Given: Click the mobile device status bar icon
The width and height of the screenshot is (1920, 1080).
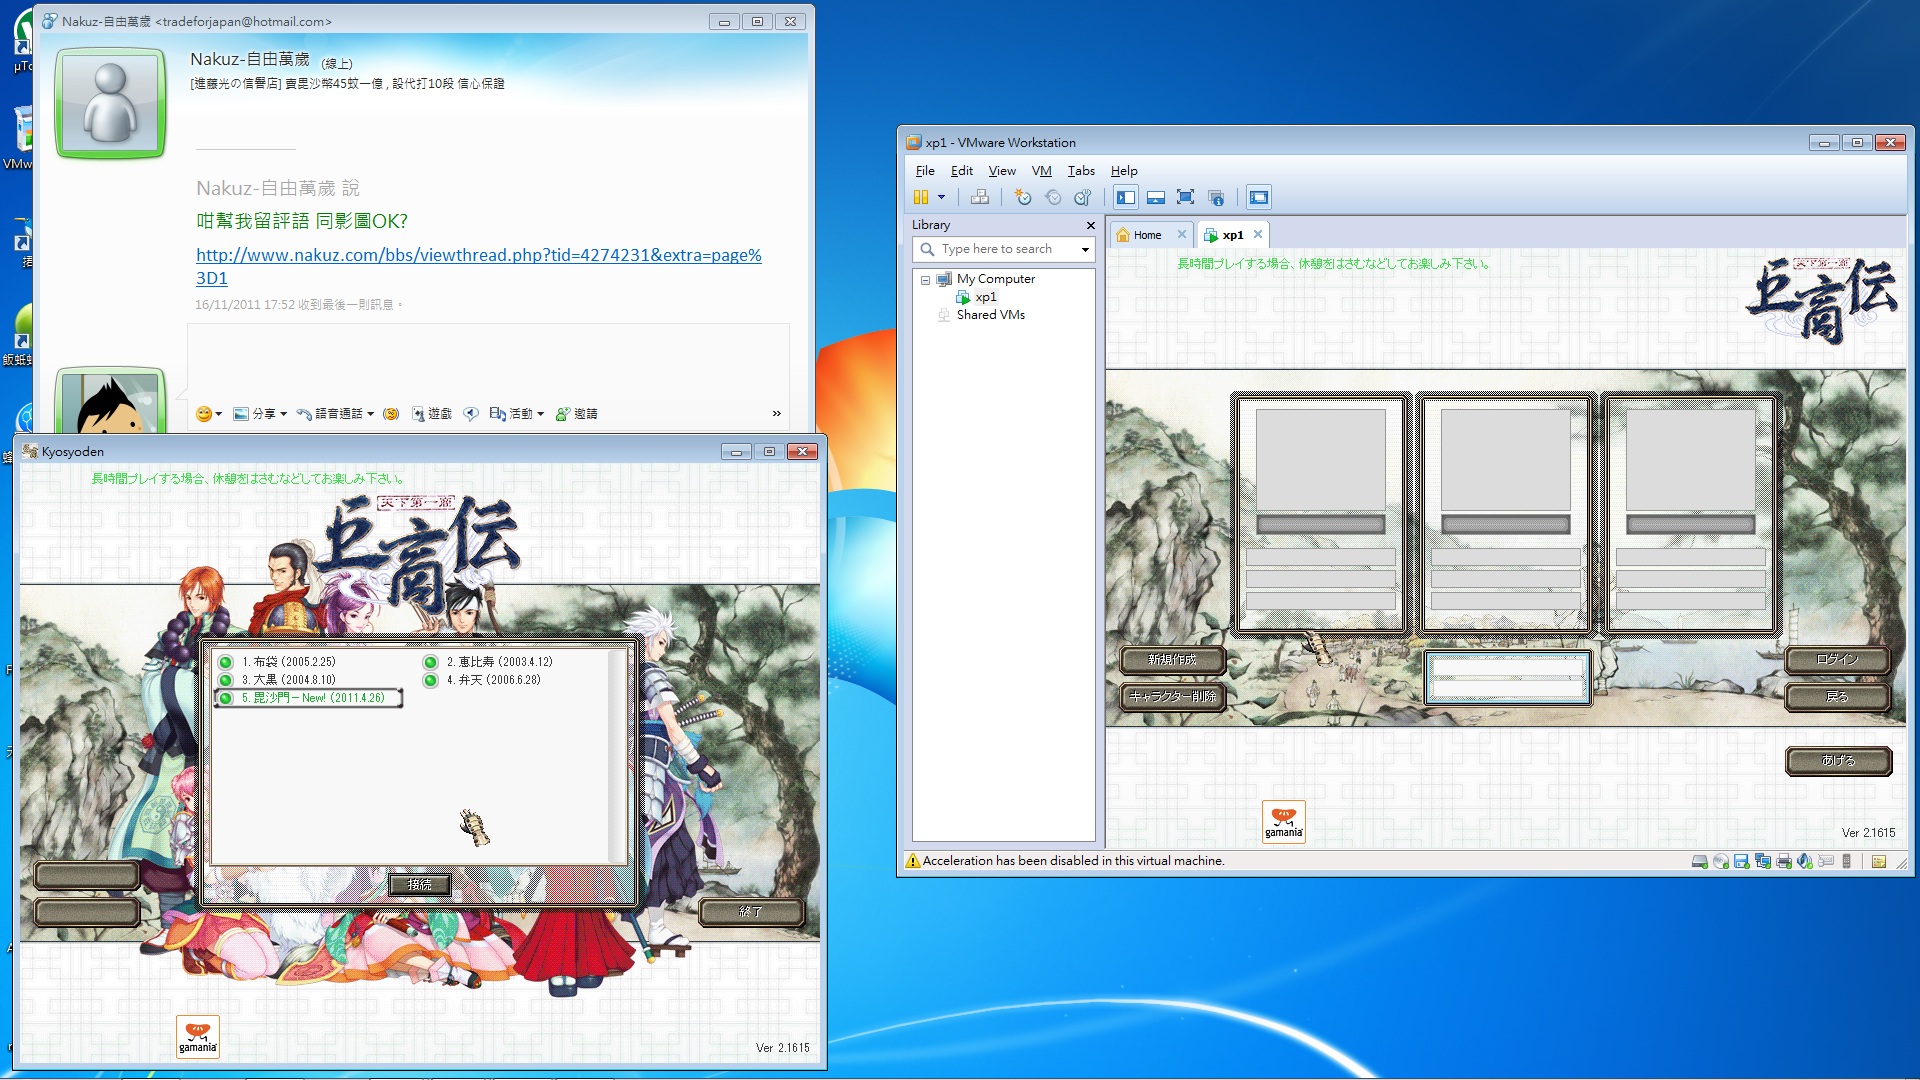Looking at the screenshot, I should click(1847, 861).
